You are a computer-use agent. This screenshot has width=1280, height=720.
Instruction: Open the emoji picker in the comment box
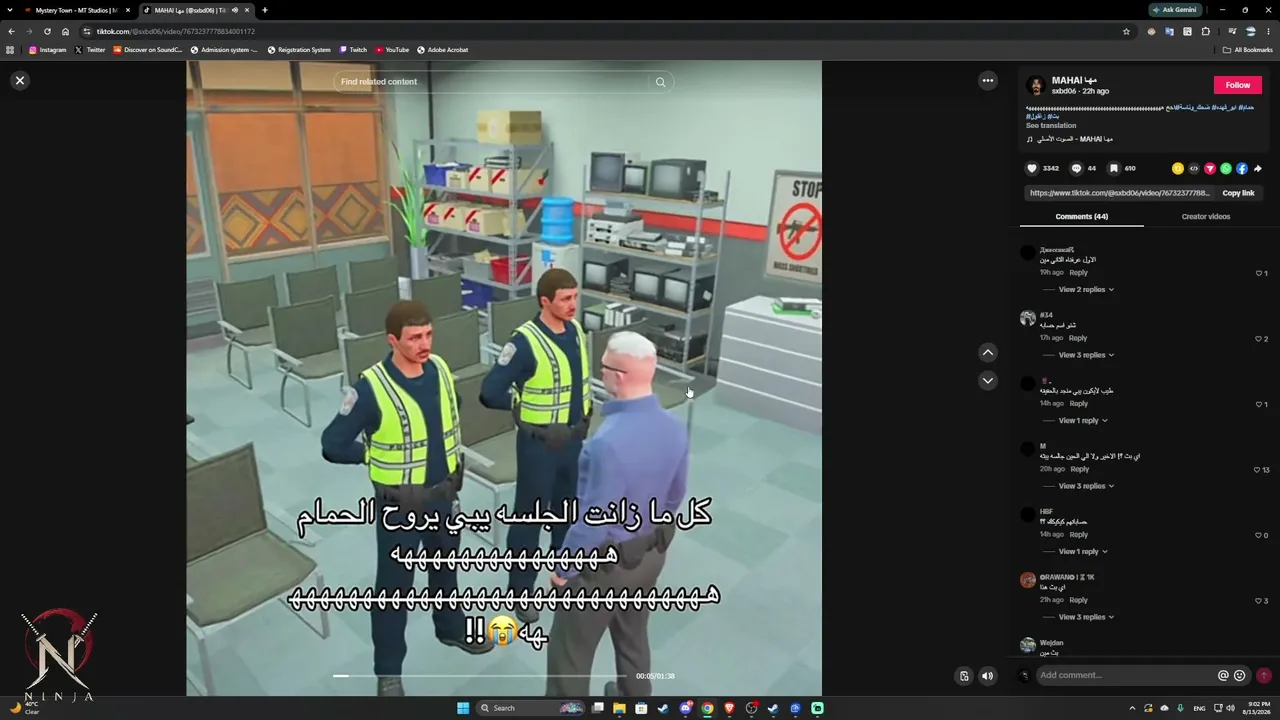click(1240, 676)
